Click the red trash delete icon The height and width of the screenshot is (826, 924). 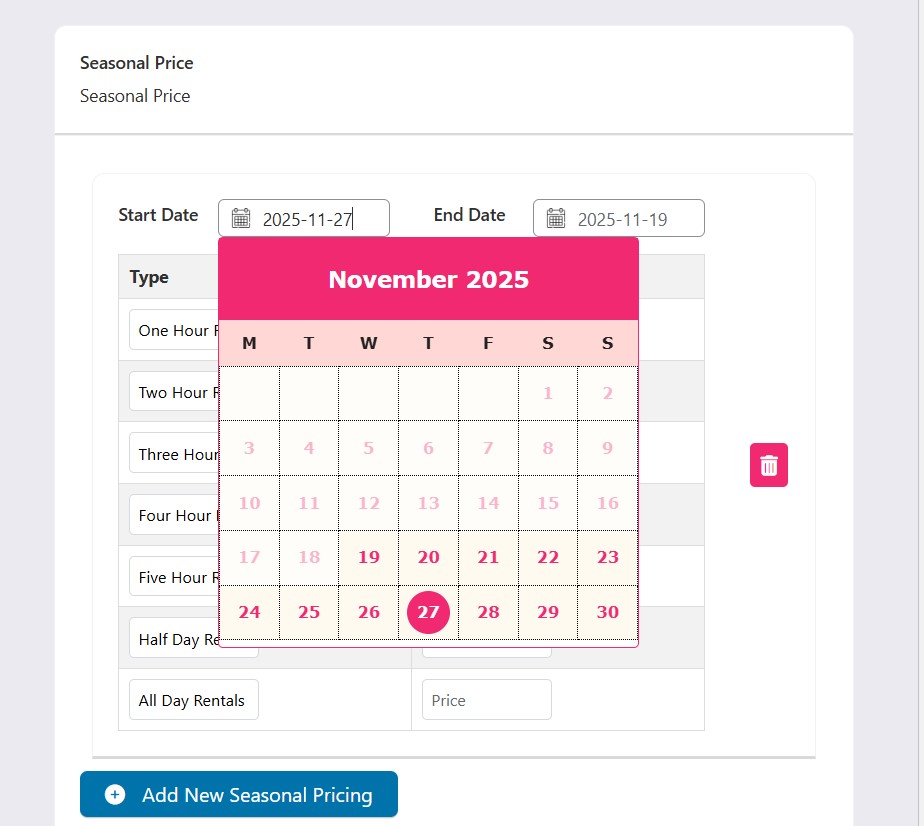point(768,465)
